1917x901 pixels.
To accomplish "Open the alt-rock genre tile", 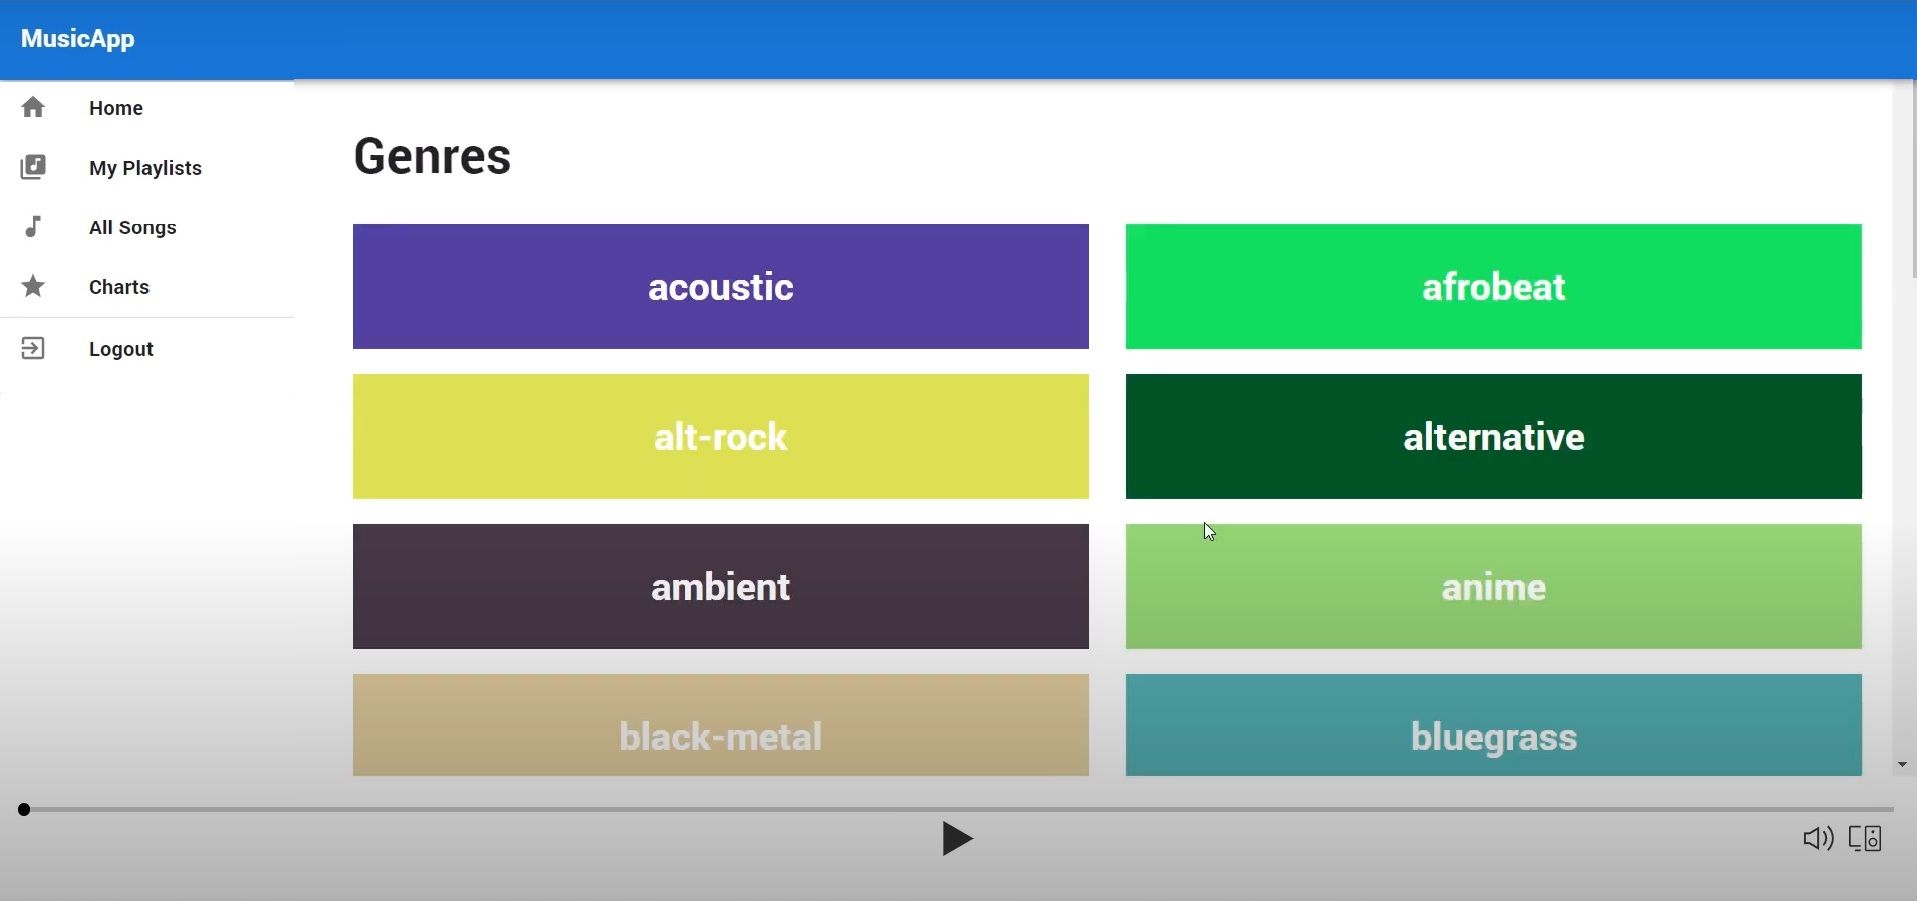I will [720, 437].
